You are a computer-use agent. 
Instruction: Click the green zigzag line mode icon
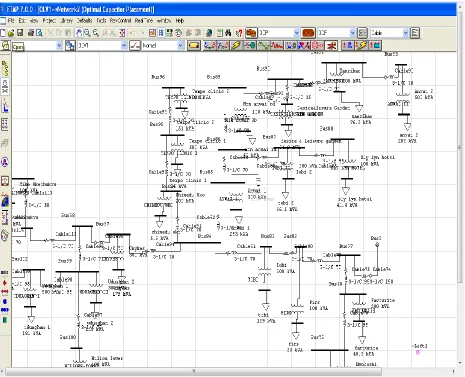[264, 45]
